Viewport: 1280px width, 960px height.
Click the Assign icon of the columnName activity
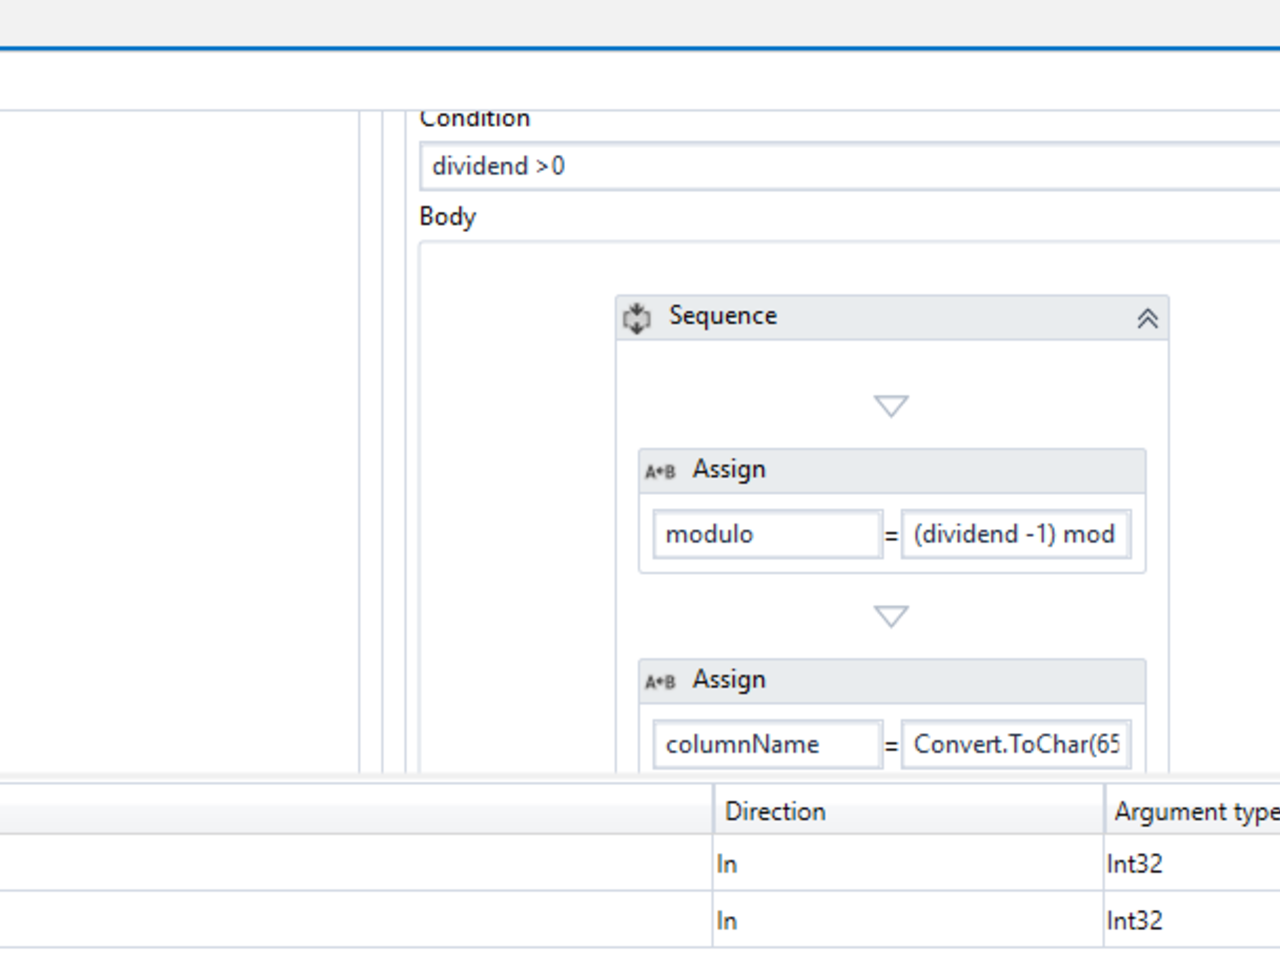coord(660,681)
